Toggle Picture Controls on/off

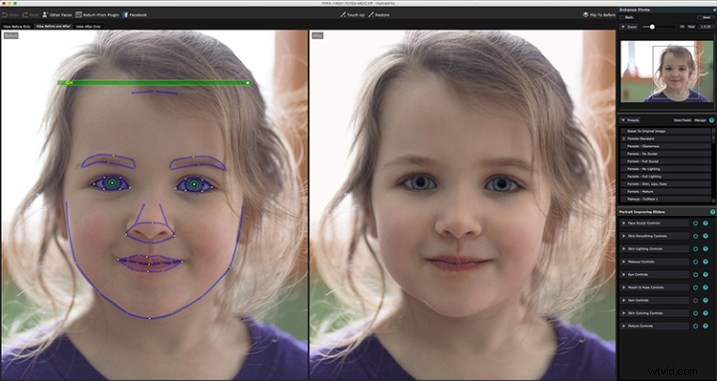696,326
